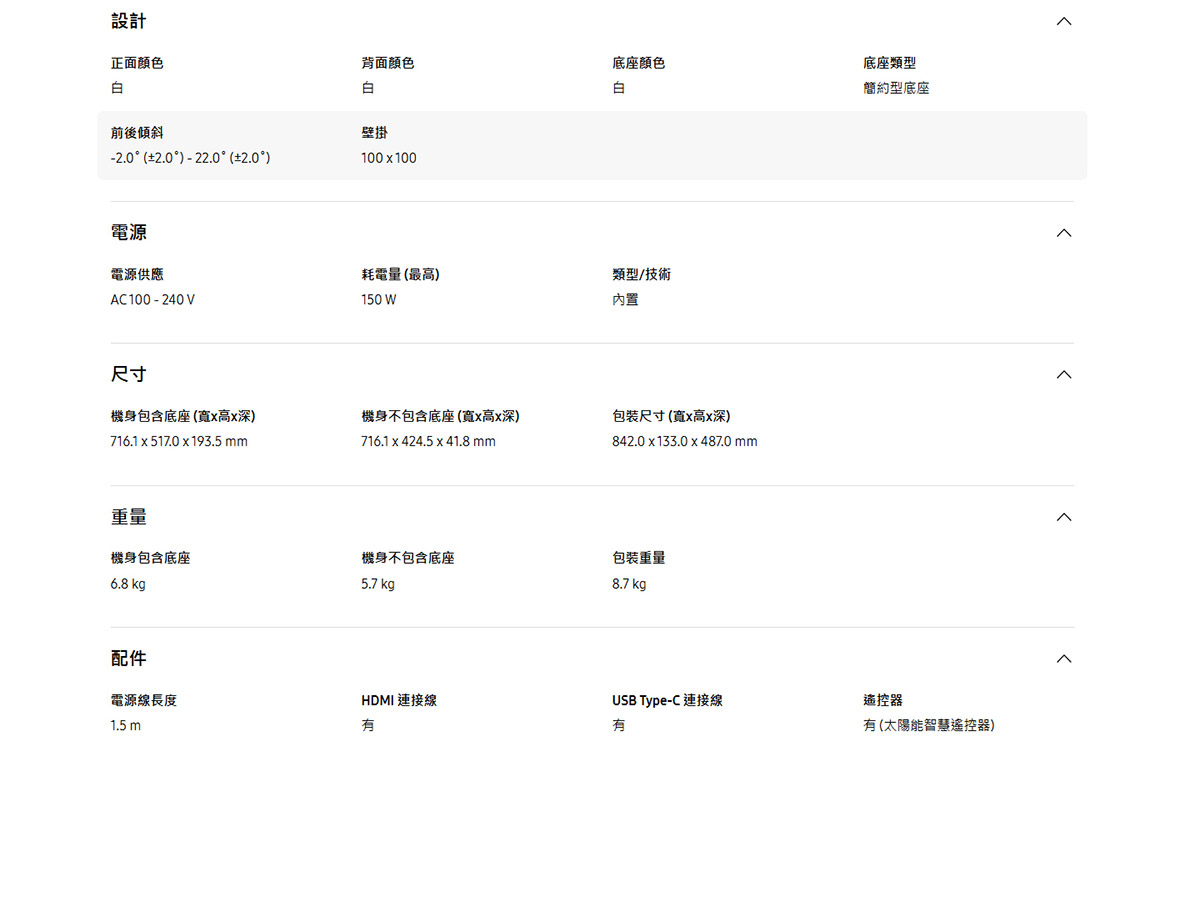Click the 耗電量 (最高) label
This screenshot has width=1200, height=905.
point(400,275)
